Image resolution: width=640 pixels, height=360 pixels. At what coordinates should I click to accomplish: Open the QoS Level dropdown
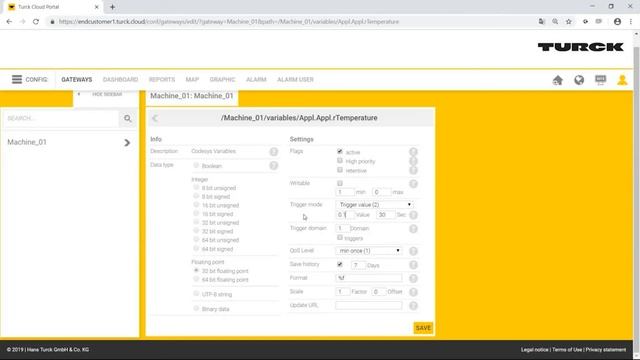[369, 251]
